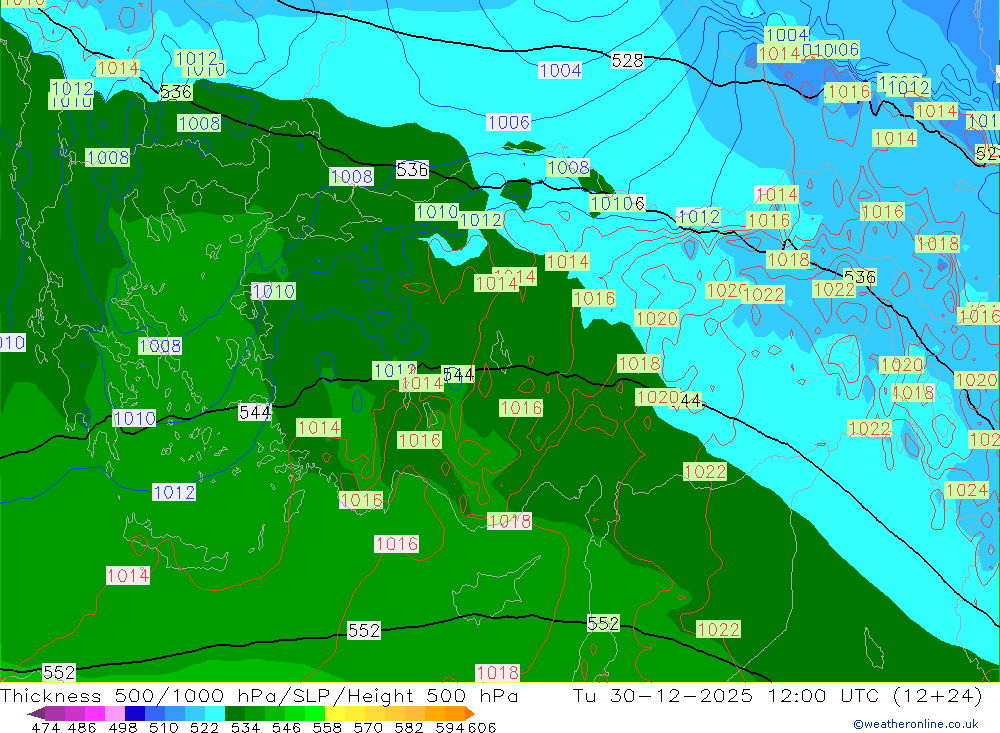Click the legend value 474
This screenshot has width=1000, height=733.
(45, 727)
